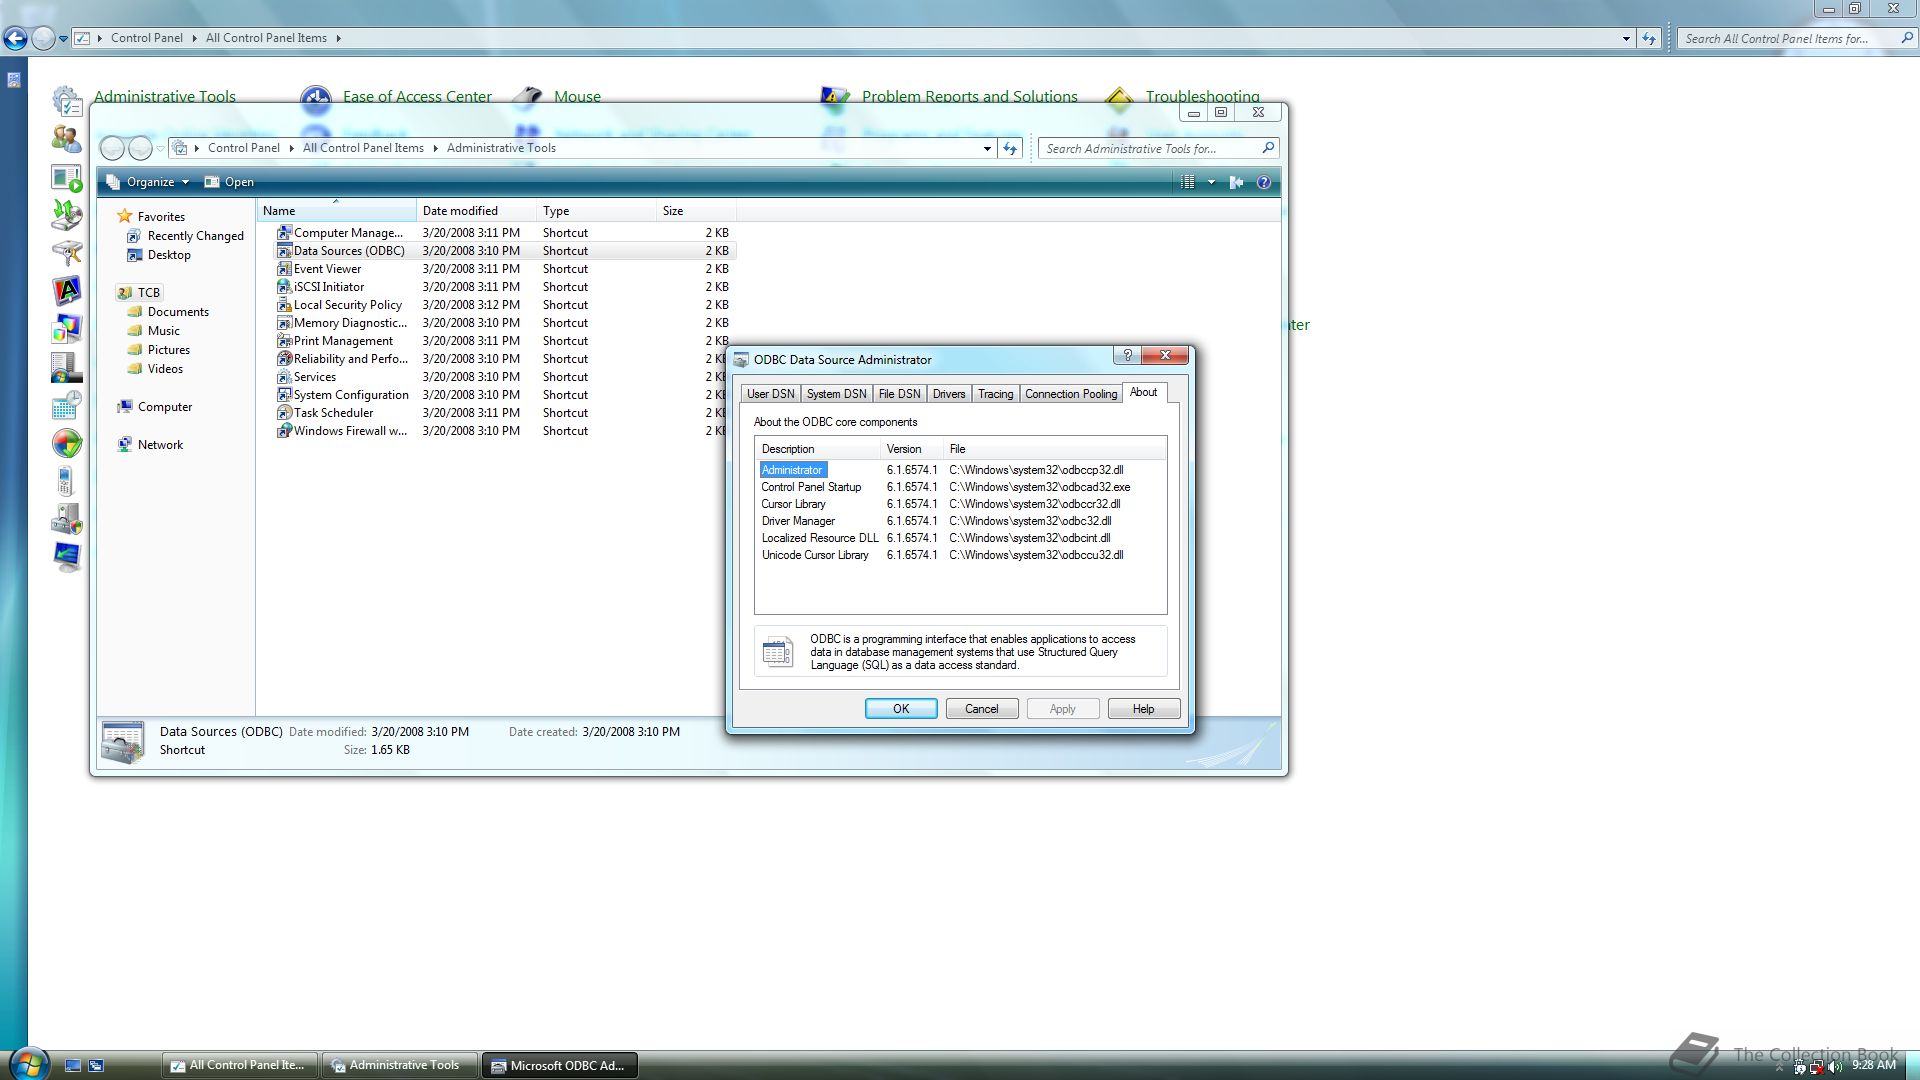Switch to the User DSN tab
1920x1080 pixels.
(x=771, y=394)
